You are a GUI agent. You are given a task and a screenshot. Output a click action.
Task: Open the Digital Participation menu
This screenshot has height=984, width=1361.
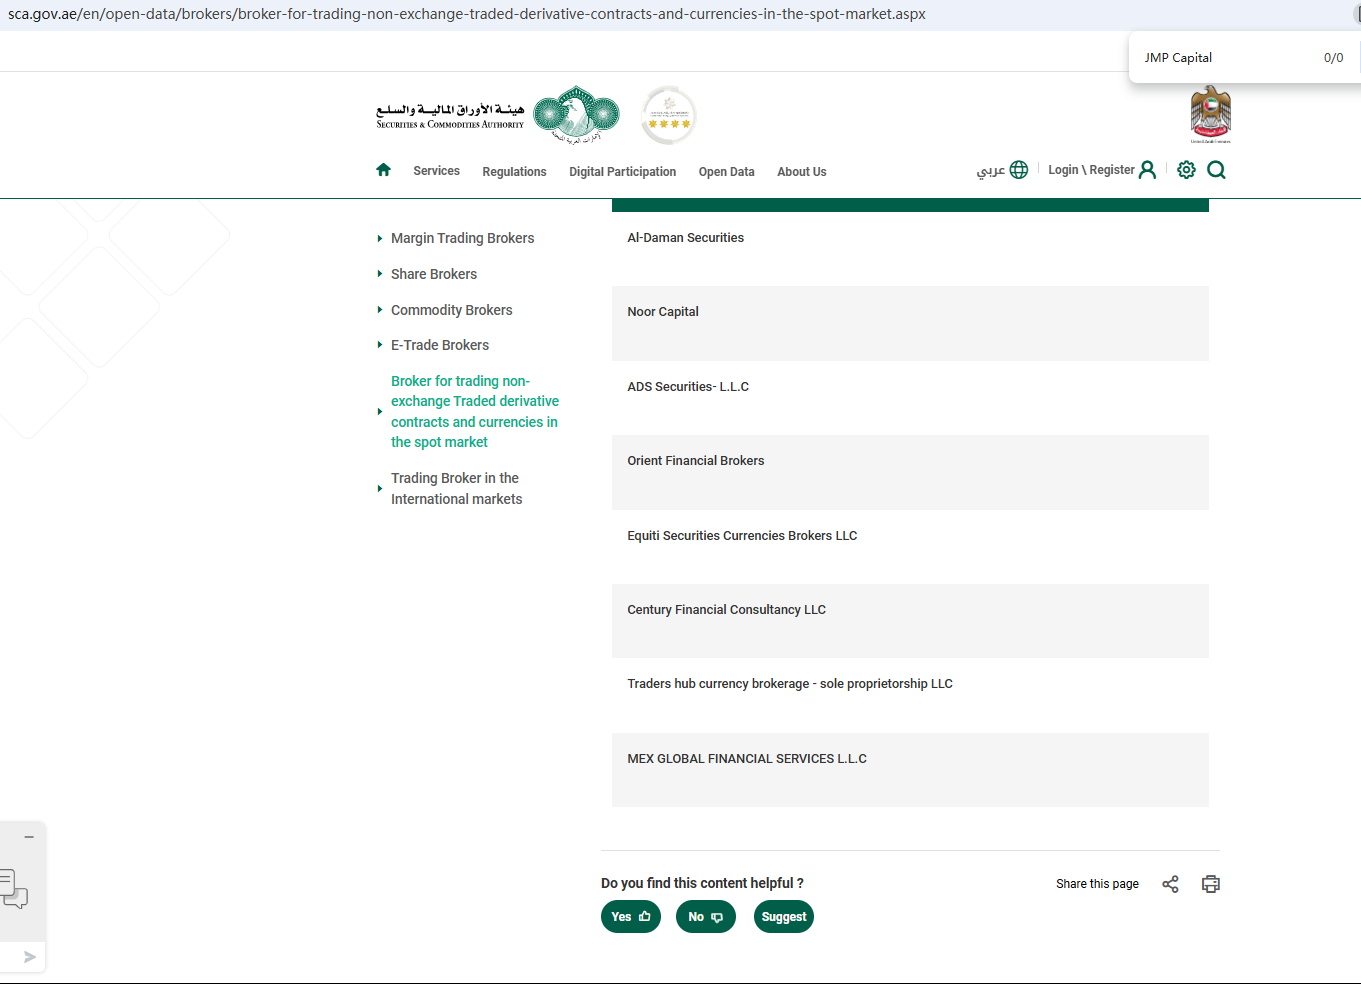[x=623, y=172]
